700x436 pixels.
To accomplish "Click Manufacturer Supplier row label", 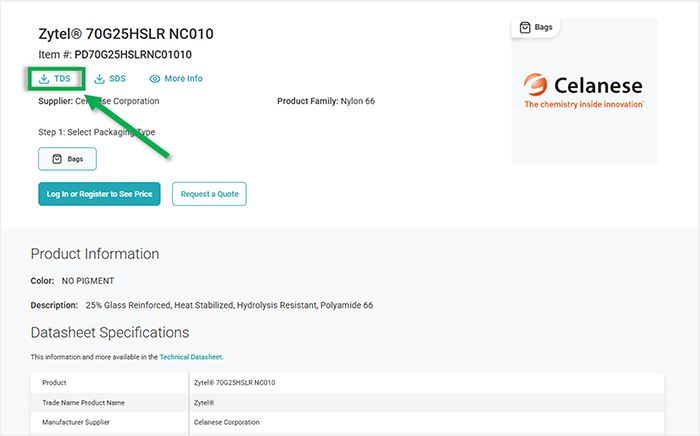I will 76,422.
